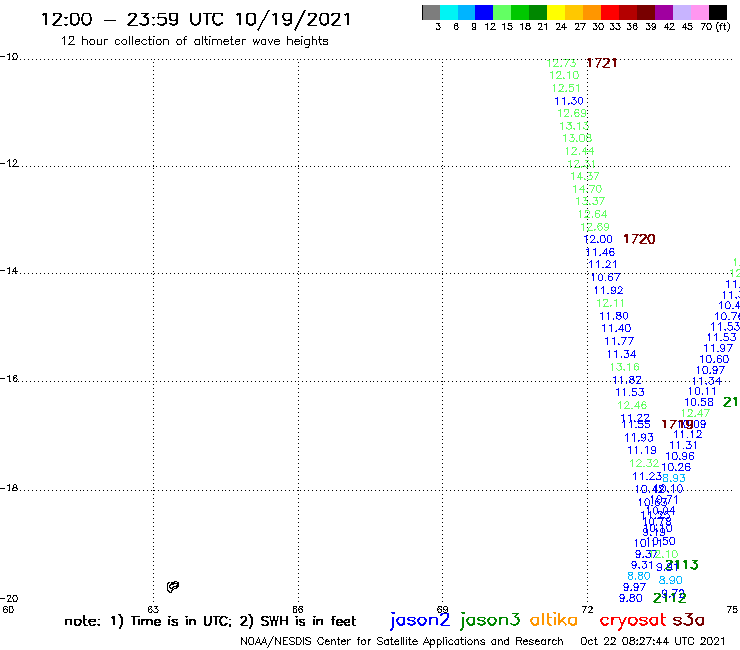
Task: Click the blue wave height value '11.30'
Action: [569, 101]
